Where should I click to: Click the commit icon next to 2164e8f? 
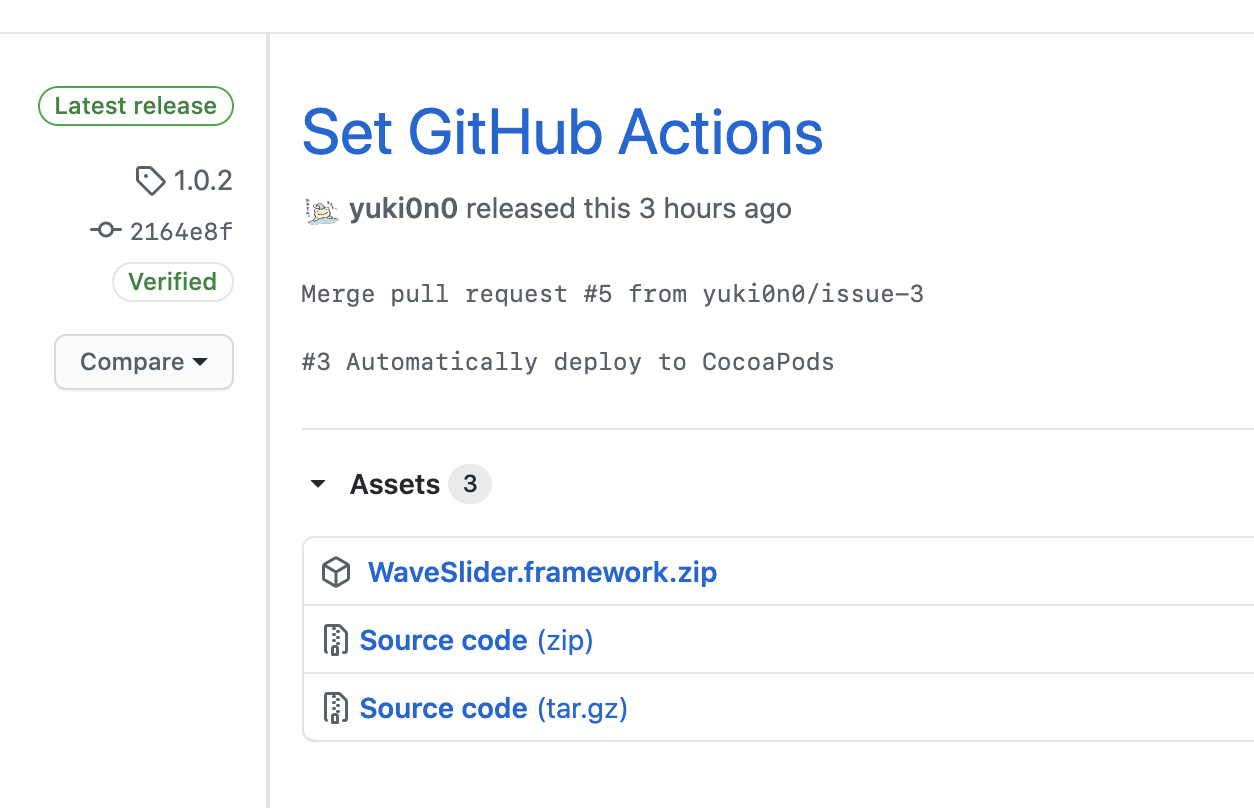(x=105, y=231)
